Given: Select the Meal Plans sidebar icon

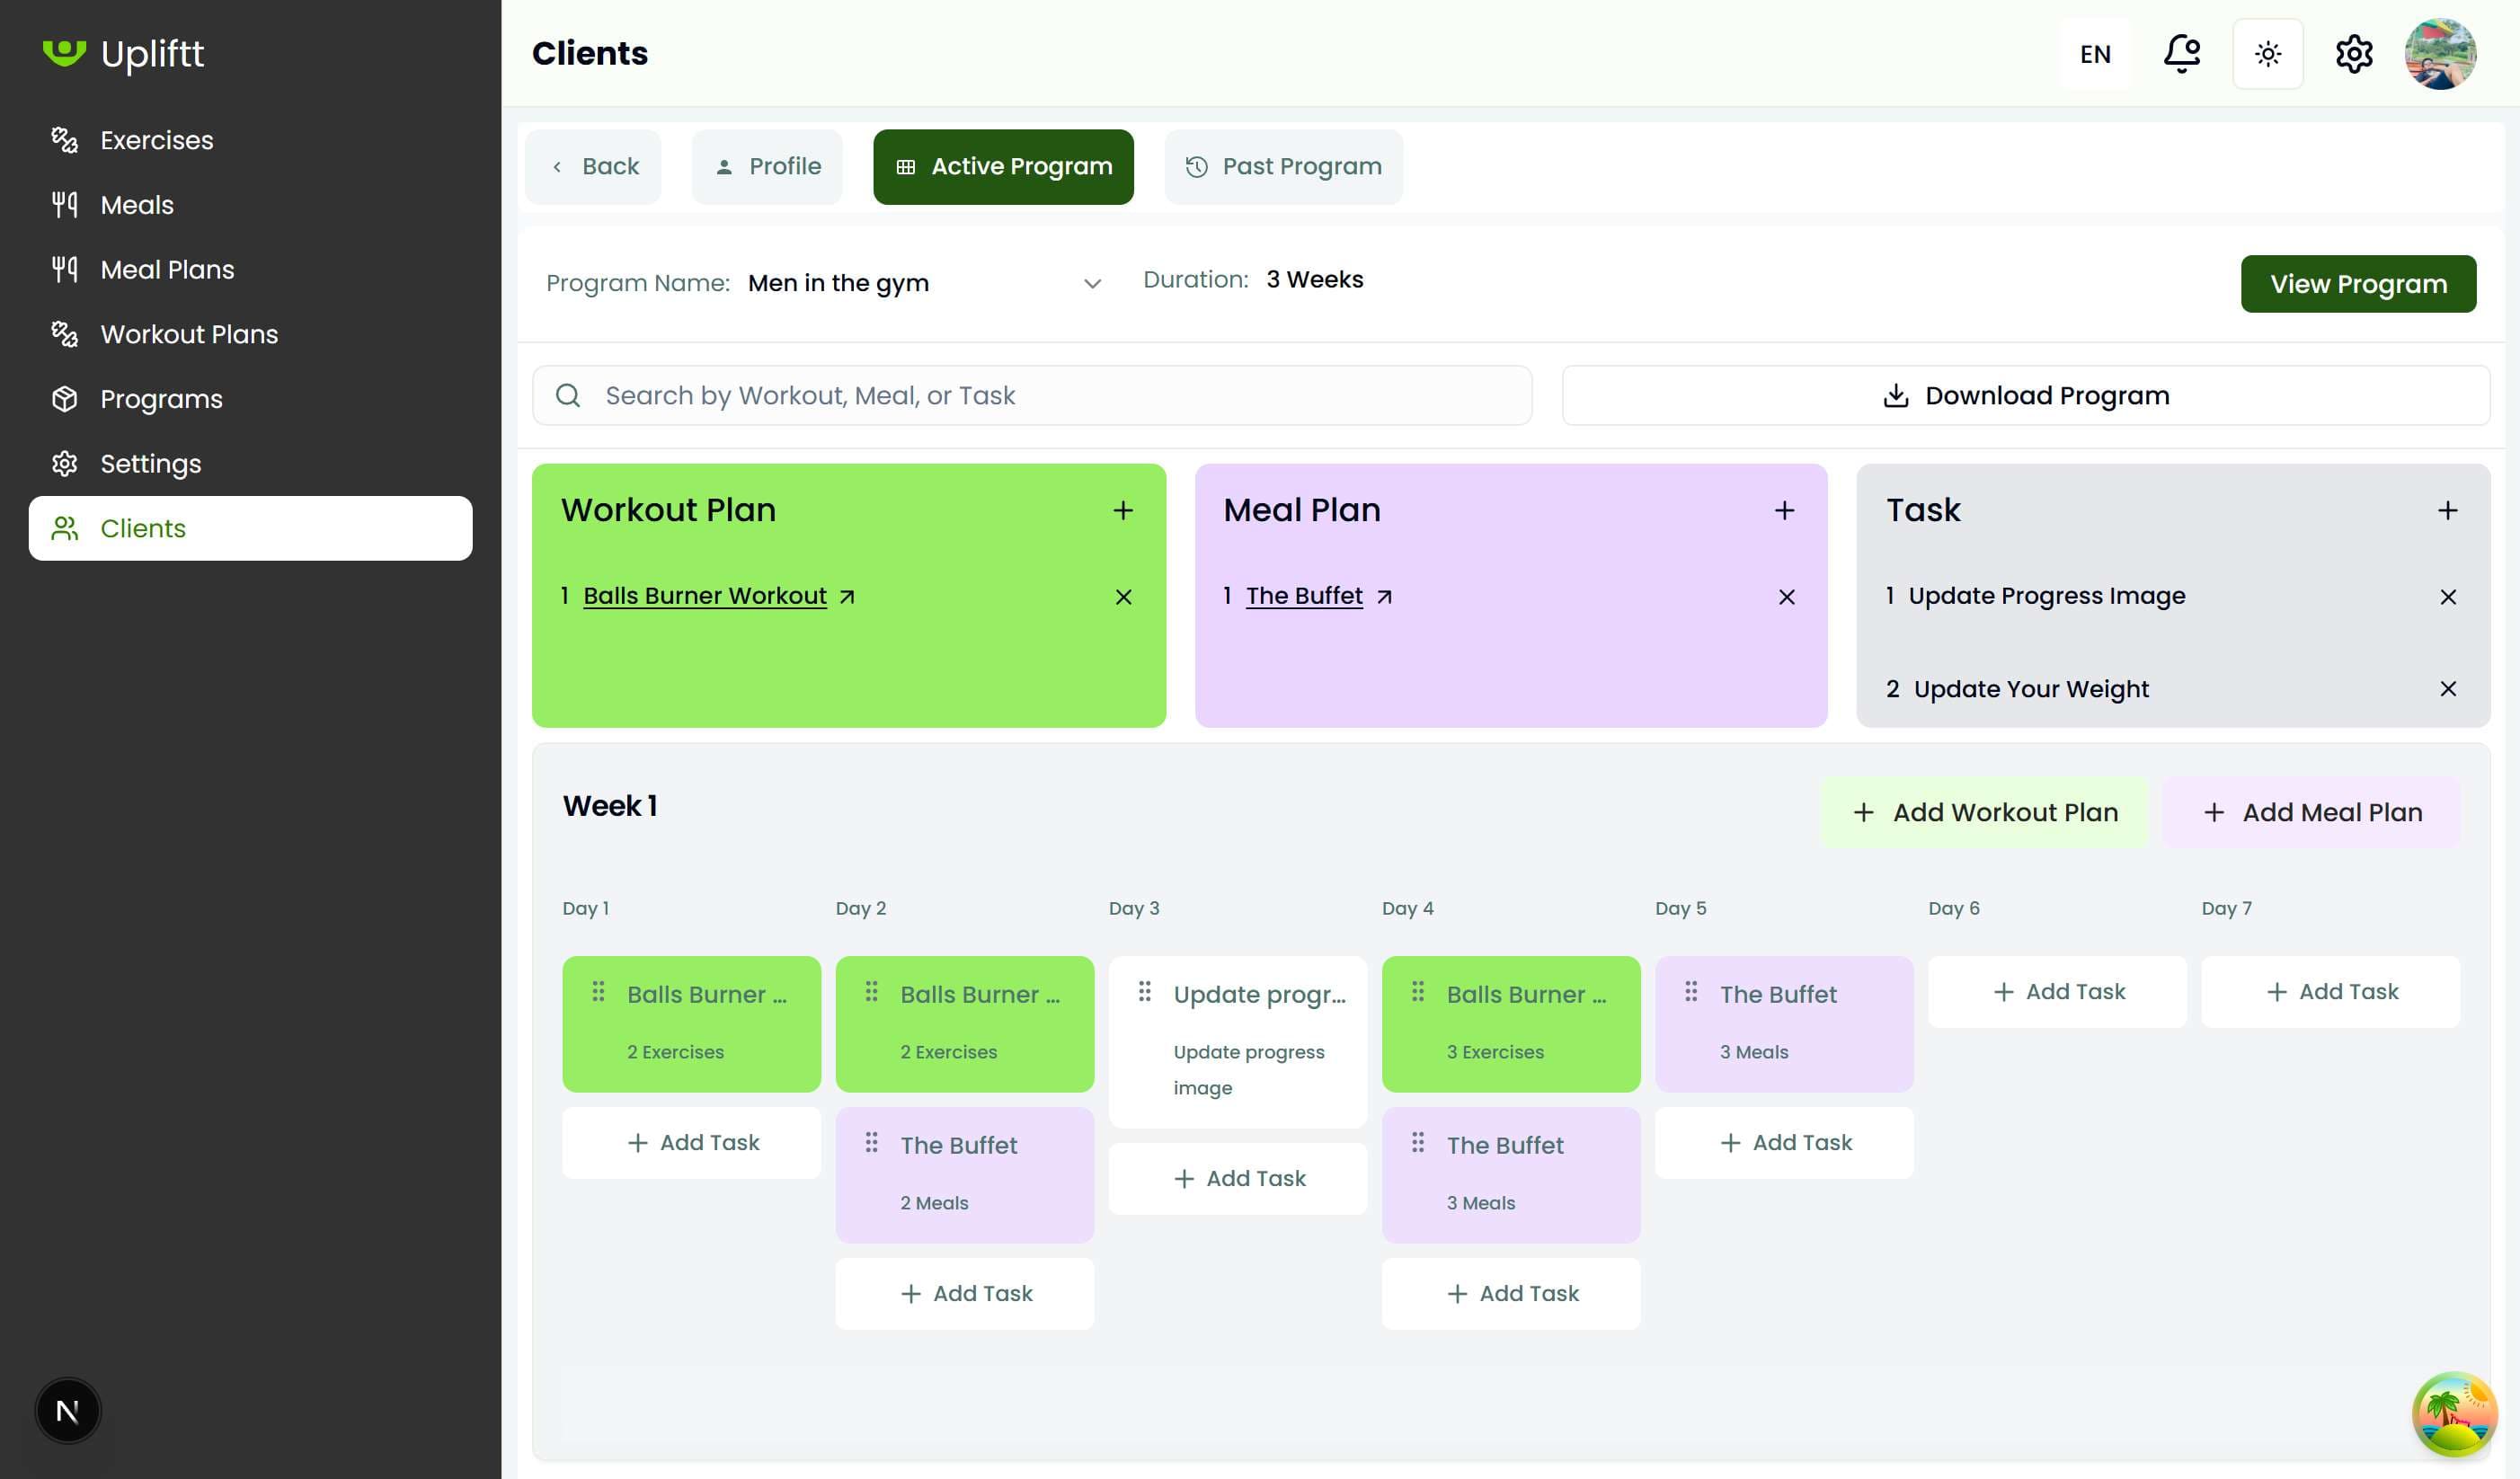Looking at the screenshot, I should pos(64,269).
